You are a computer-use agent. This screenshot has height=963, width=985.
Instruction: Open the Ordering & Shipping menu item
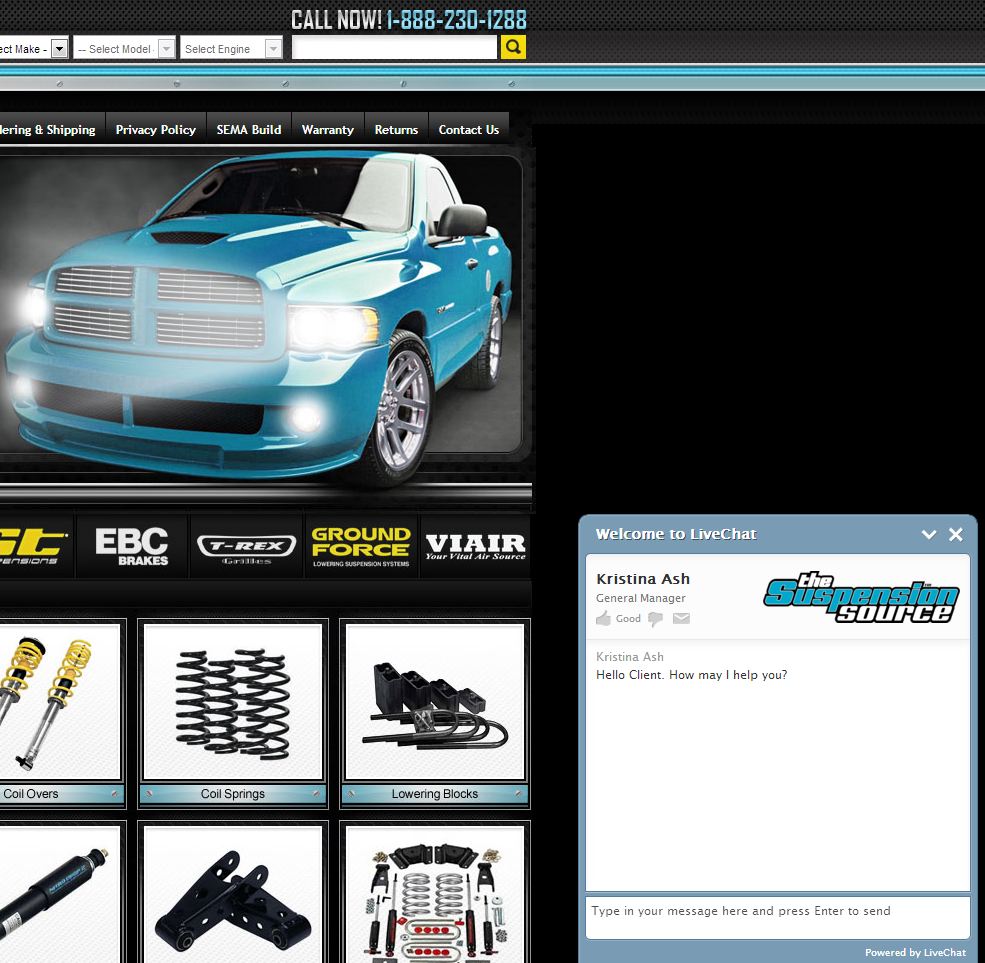pyautogui.click(x=48, y=129)
